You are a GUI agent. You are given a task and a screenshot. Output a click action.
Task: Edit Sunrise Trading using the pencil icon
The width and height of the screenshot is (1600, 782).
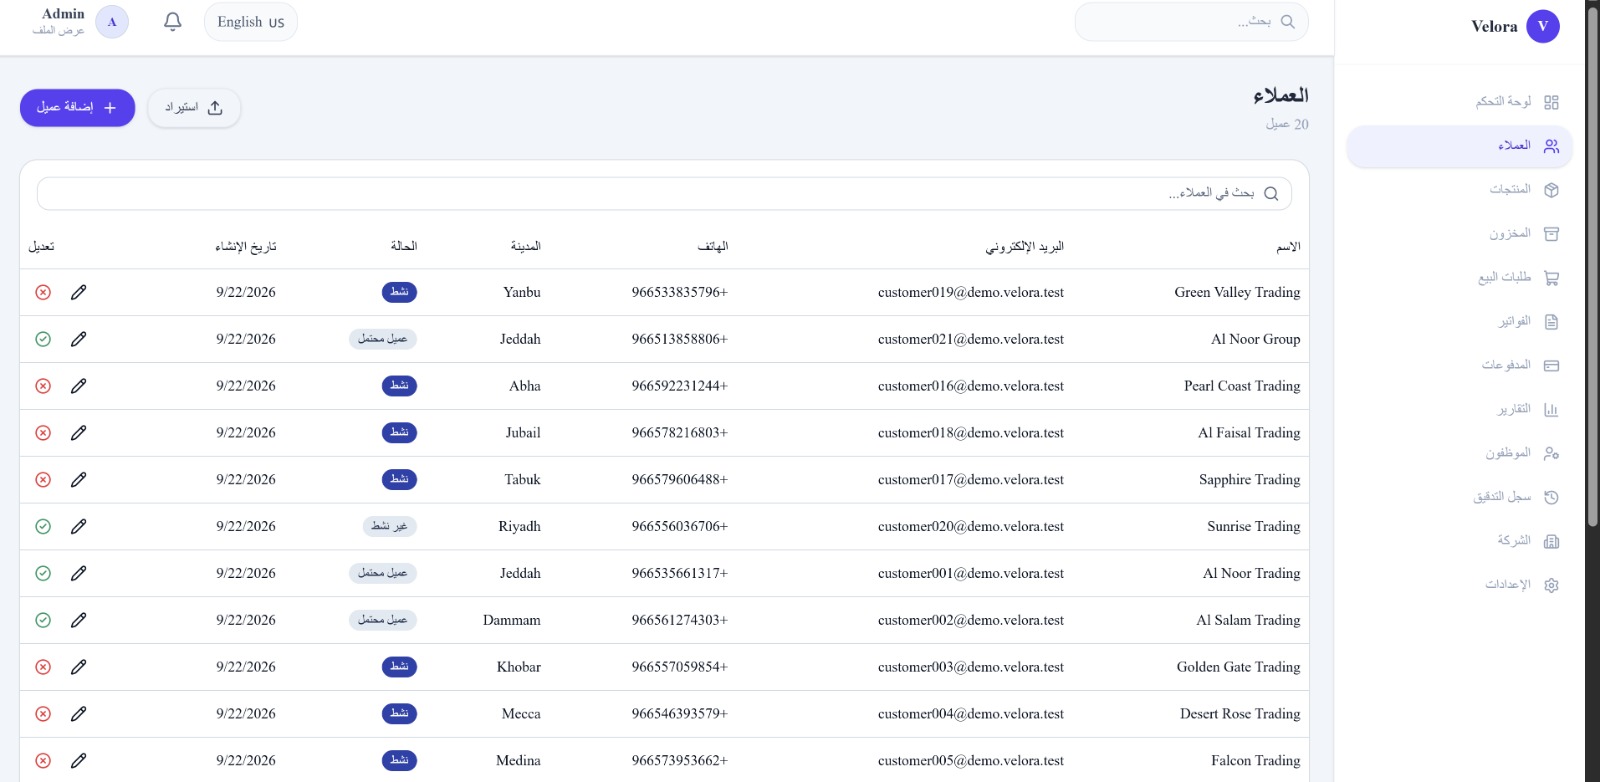(x=79, y=526)
